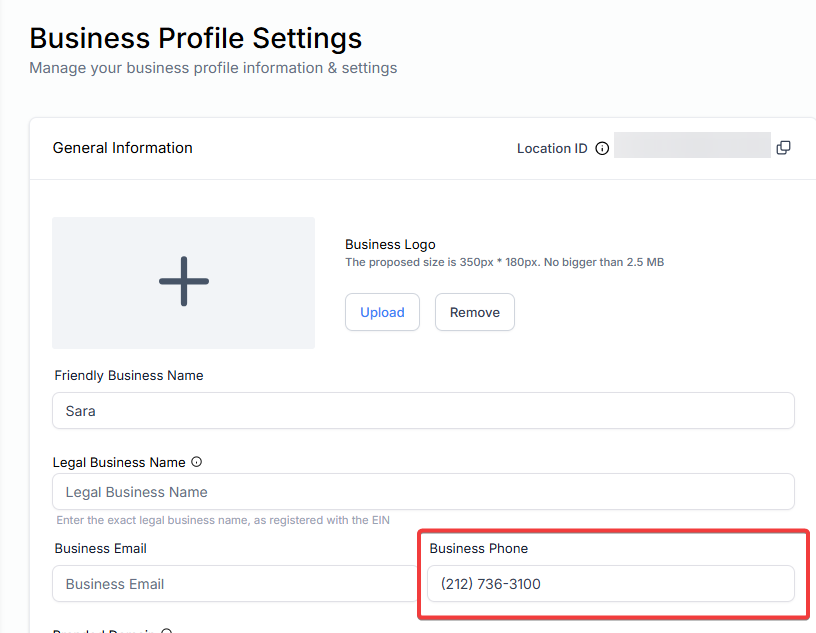This screenshot has height=633, width=816.
Task: Click the General Information section header
Action: [122, 148]
